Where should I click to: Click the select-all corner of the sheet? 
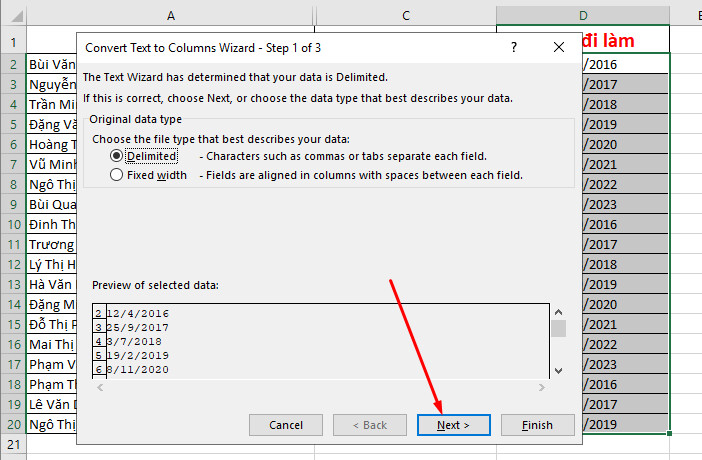[13, 15]
